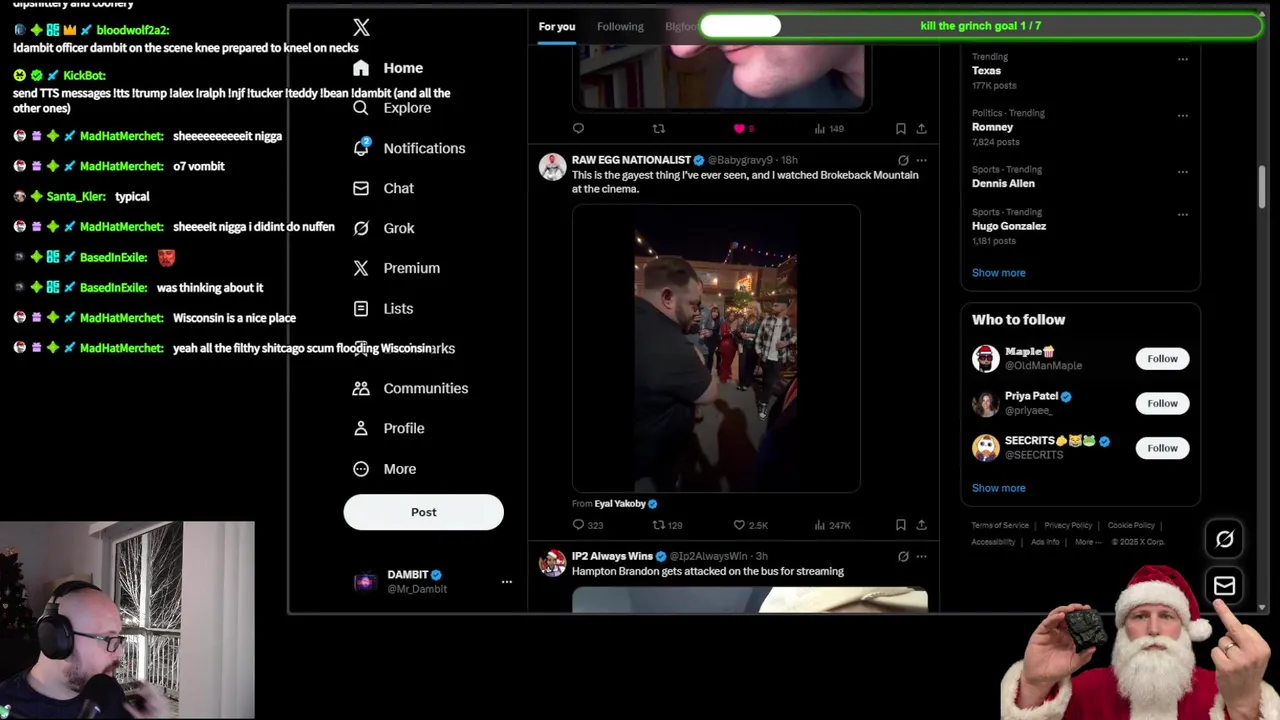Image resolution: width=1280 pixels, height=720 pixels.
Task: Open more options for Dennis Allen trend
Action: point(1183,171)
